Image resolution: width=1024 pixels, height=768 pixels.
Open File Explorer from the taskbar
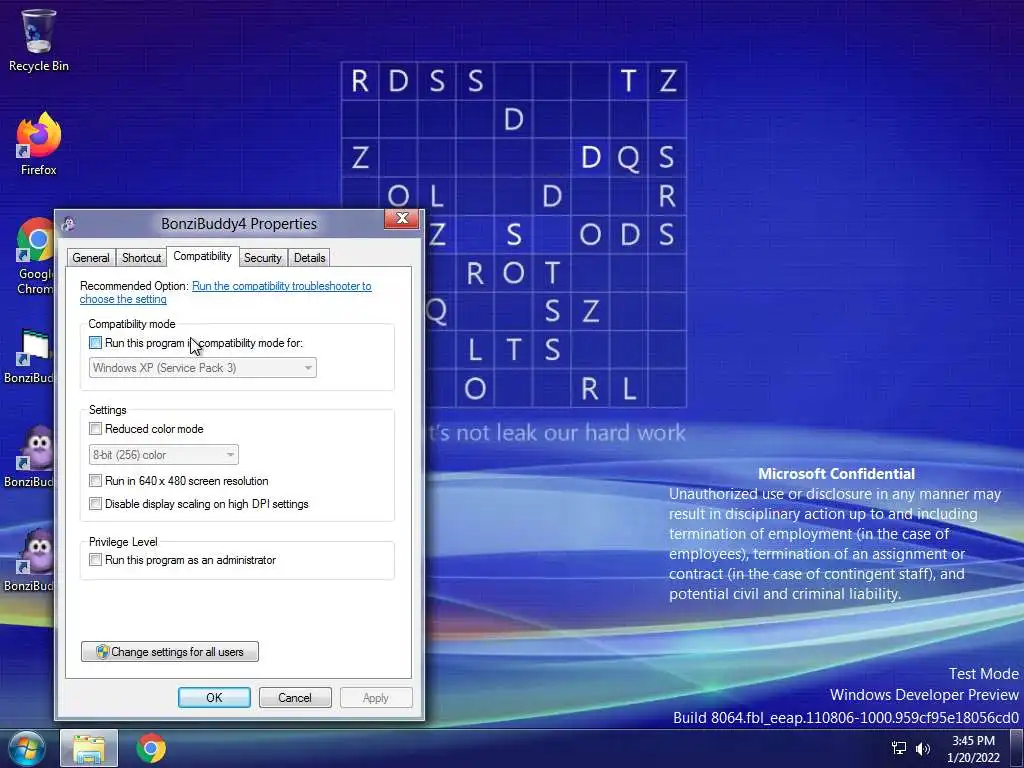tap(89, 748)
